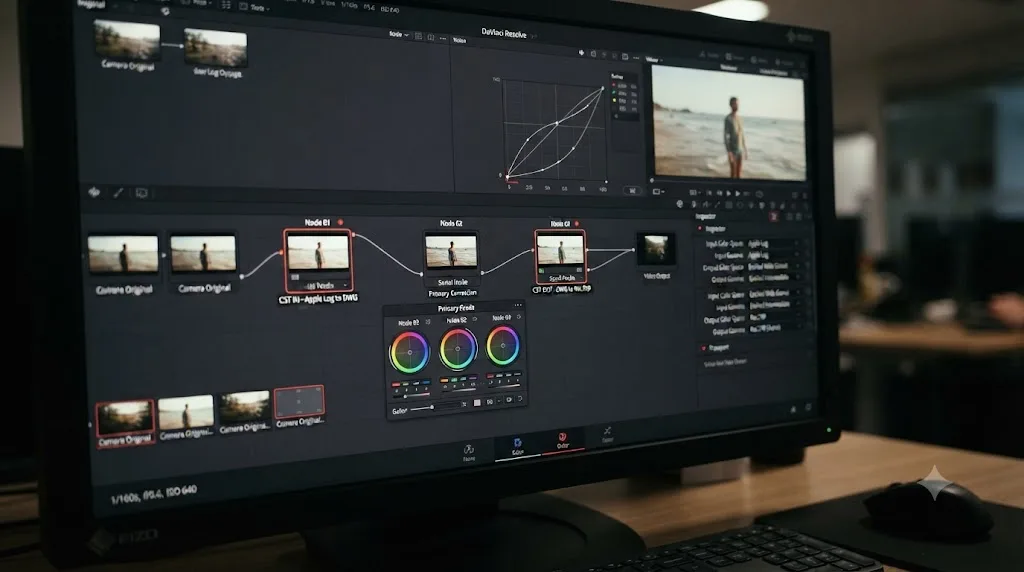Screen dimensions: 1024x572
Task: Click the last icon in the Primary panel footer
Action: pos(520,398)
